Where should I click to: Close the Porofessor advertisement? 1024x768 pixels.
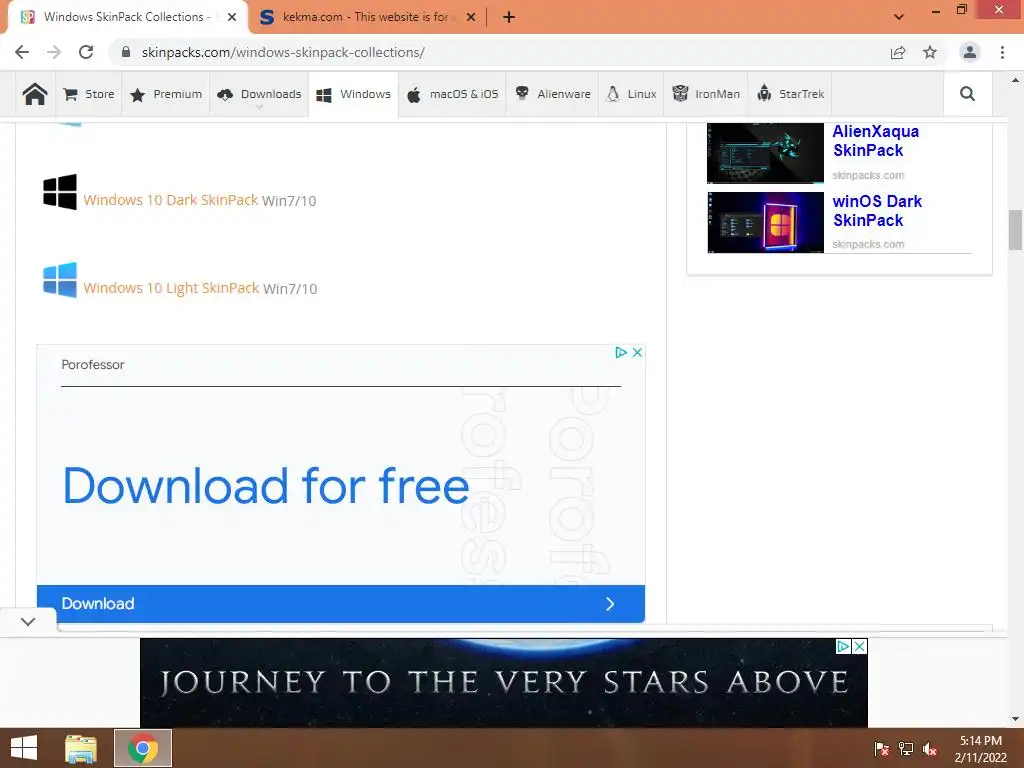point(637,353)
